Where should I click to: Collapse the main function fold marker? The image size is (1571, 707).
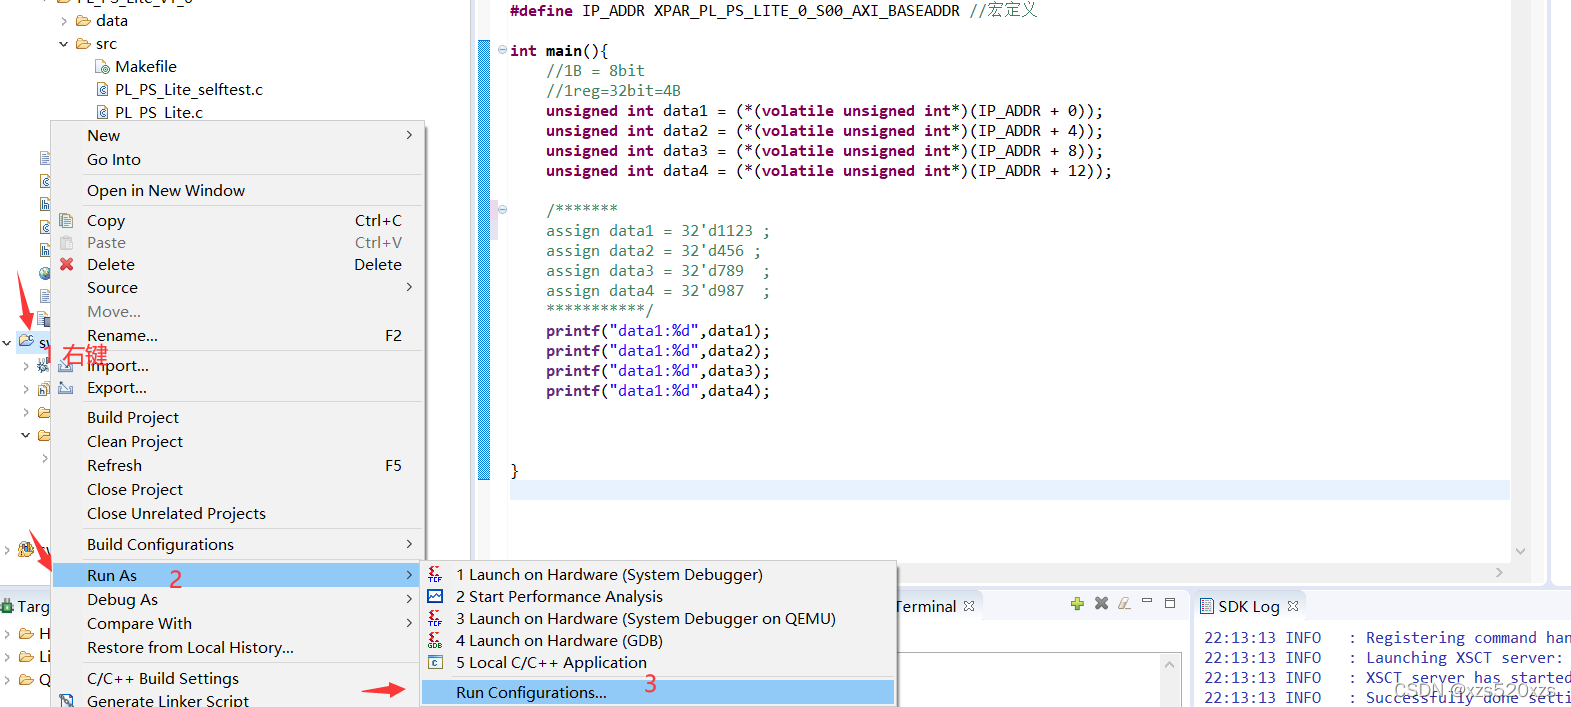[502, 50]
